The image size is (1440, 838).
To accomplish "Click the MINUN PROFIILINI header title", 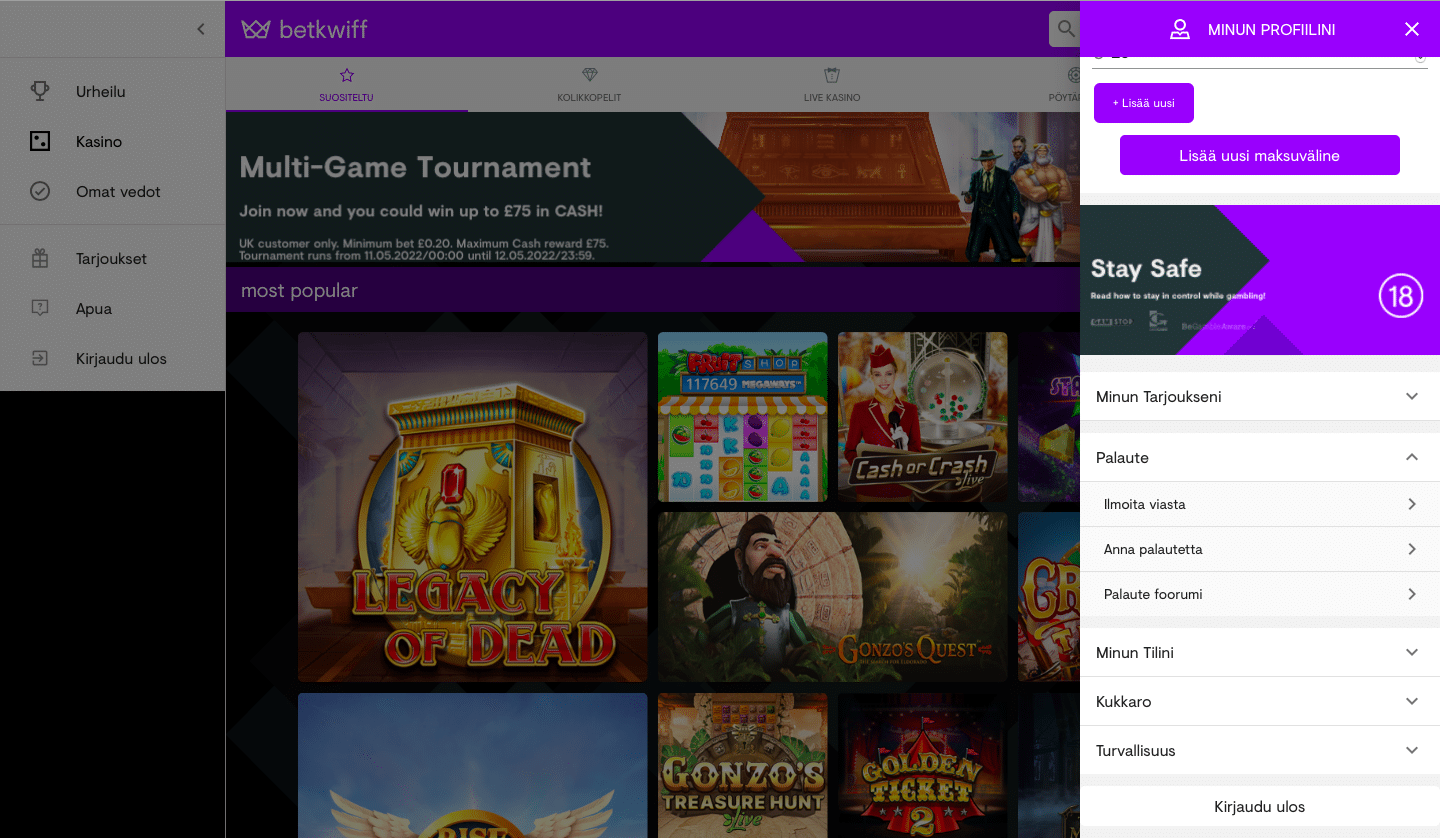I will tap(1272, 29).
